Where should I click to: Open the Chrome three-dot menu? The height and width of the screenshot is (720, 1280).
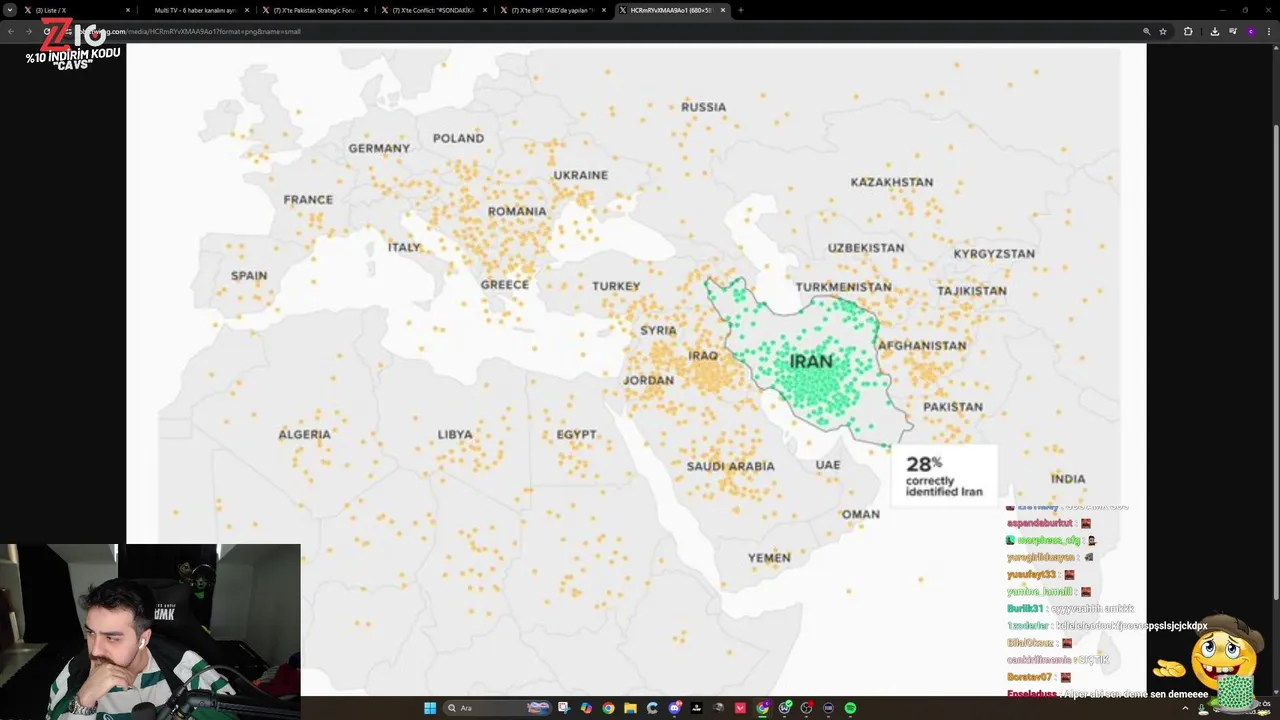[x=1269, y=31]
